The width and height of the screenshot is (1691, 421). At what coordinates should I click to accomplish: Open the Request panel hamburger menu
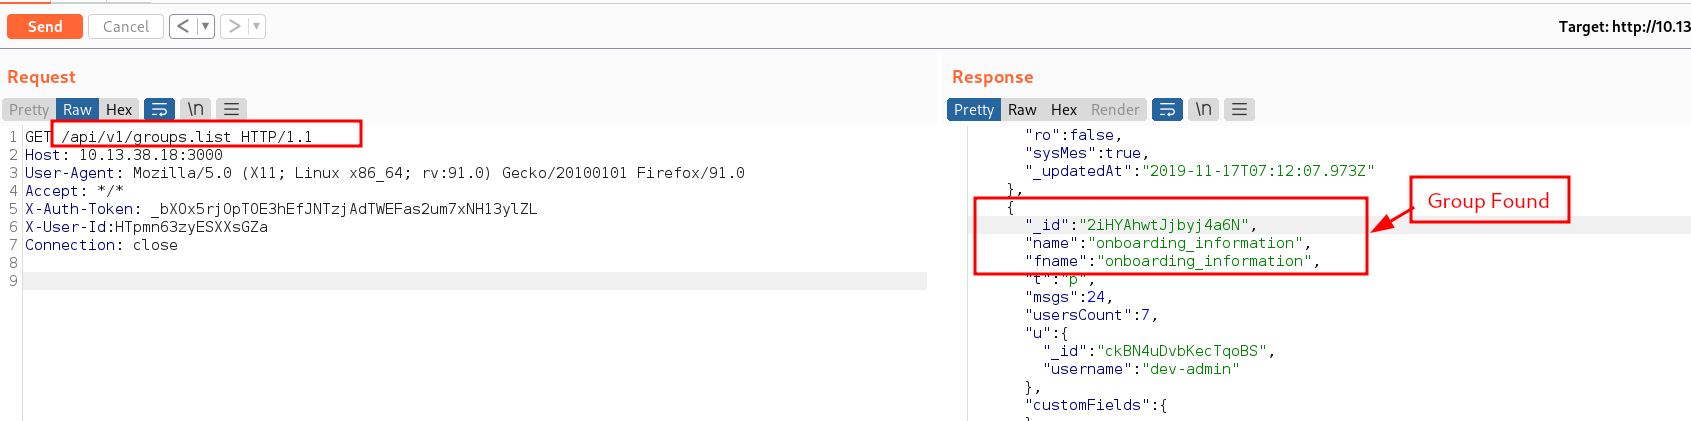click(x=231, y=109)
